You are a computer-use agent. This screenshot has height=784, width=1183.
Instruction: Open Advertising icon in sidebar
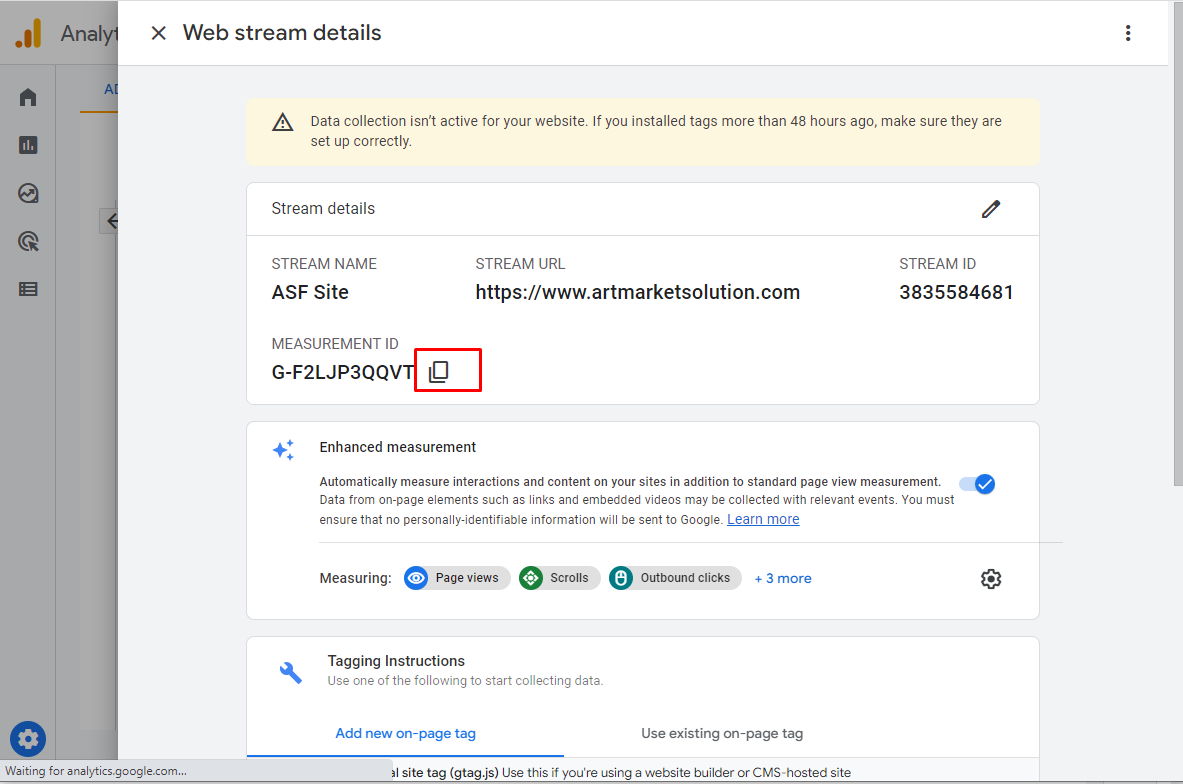pos(28,241)
